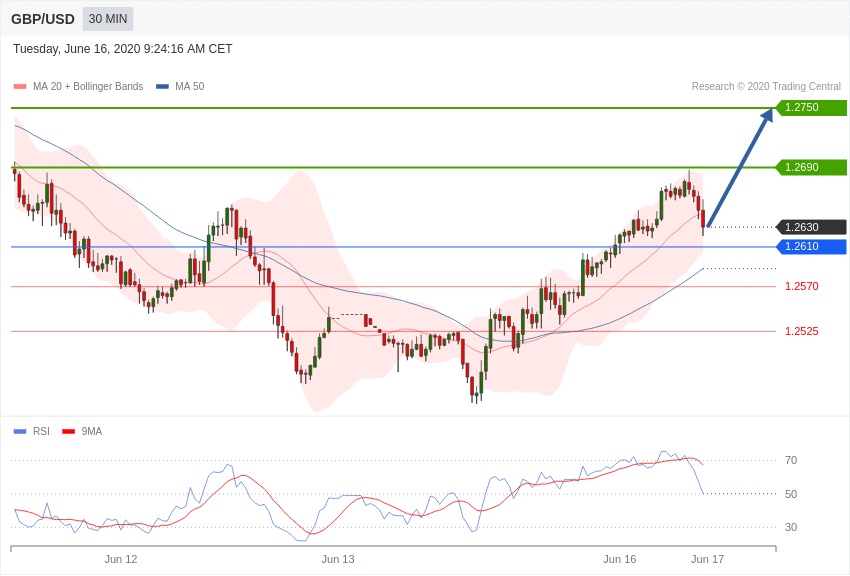The height and width of the screenshot is (576, 850).
Task: Click the pink MA 20 legend swatch
Action: (x=20, y=87)
